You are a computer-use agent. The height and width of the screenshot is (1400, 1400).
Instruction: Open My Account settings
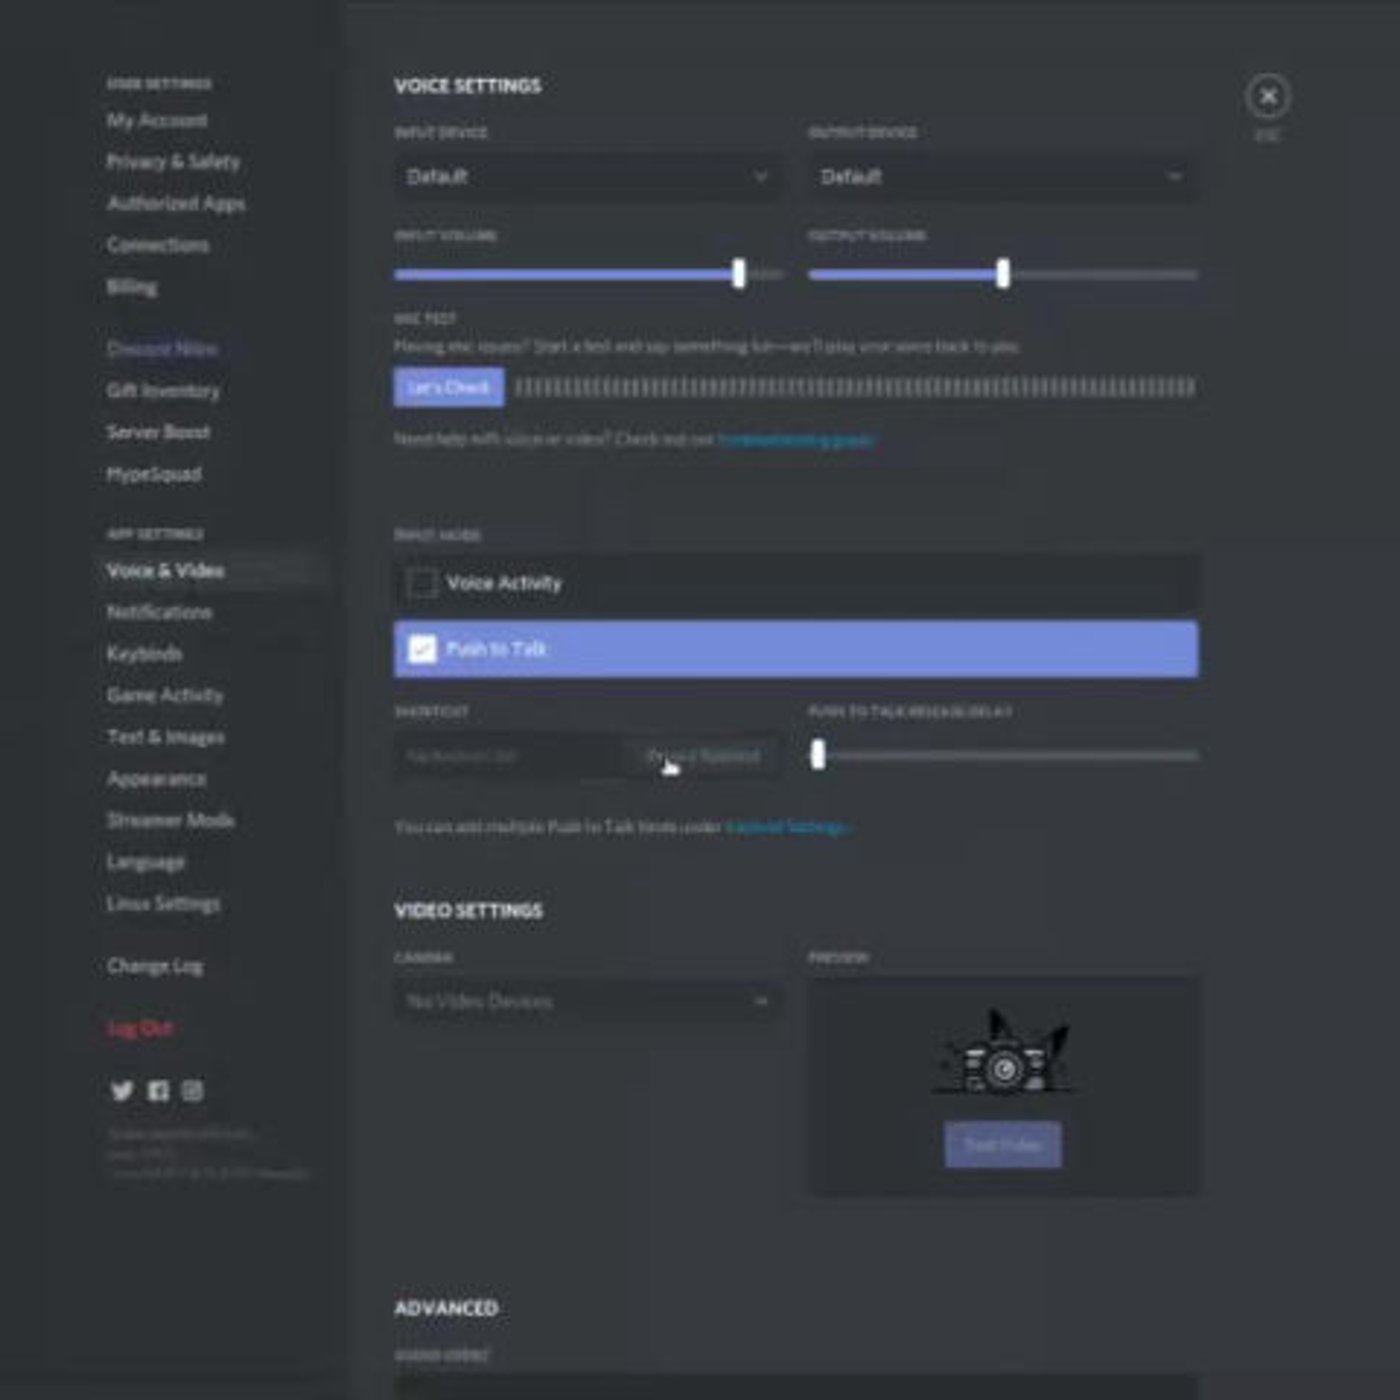click(x=157, y=120)
